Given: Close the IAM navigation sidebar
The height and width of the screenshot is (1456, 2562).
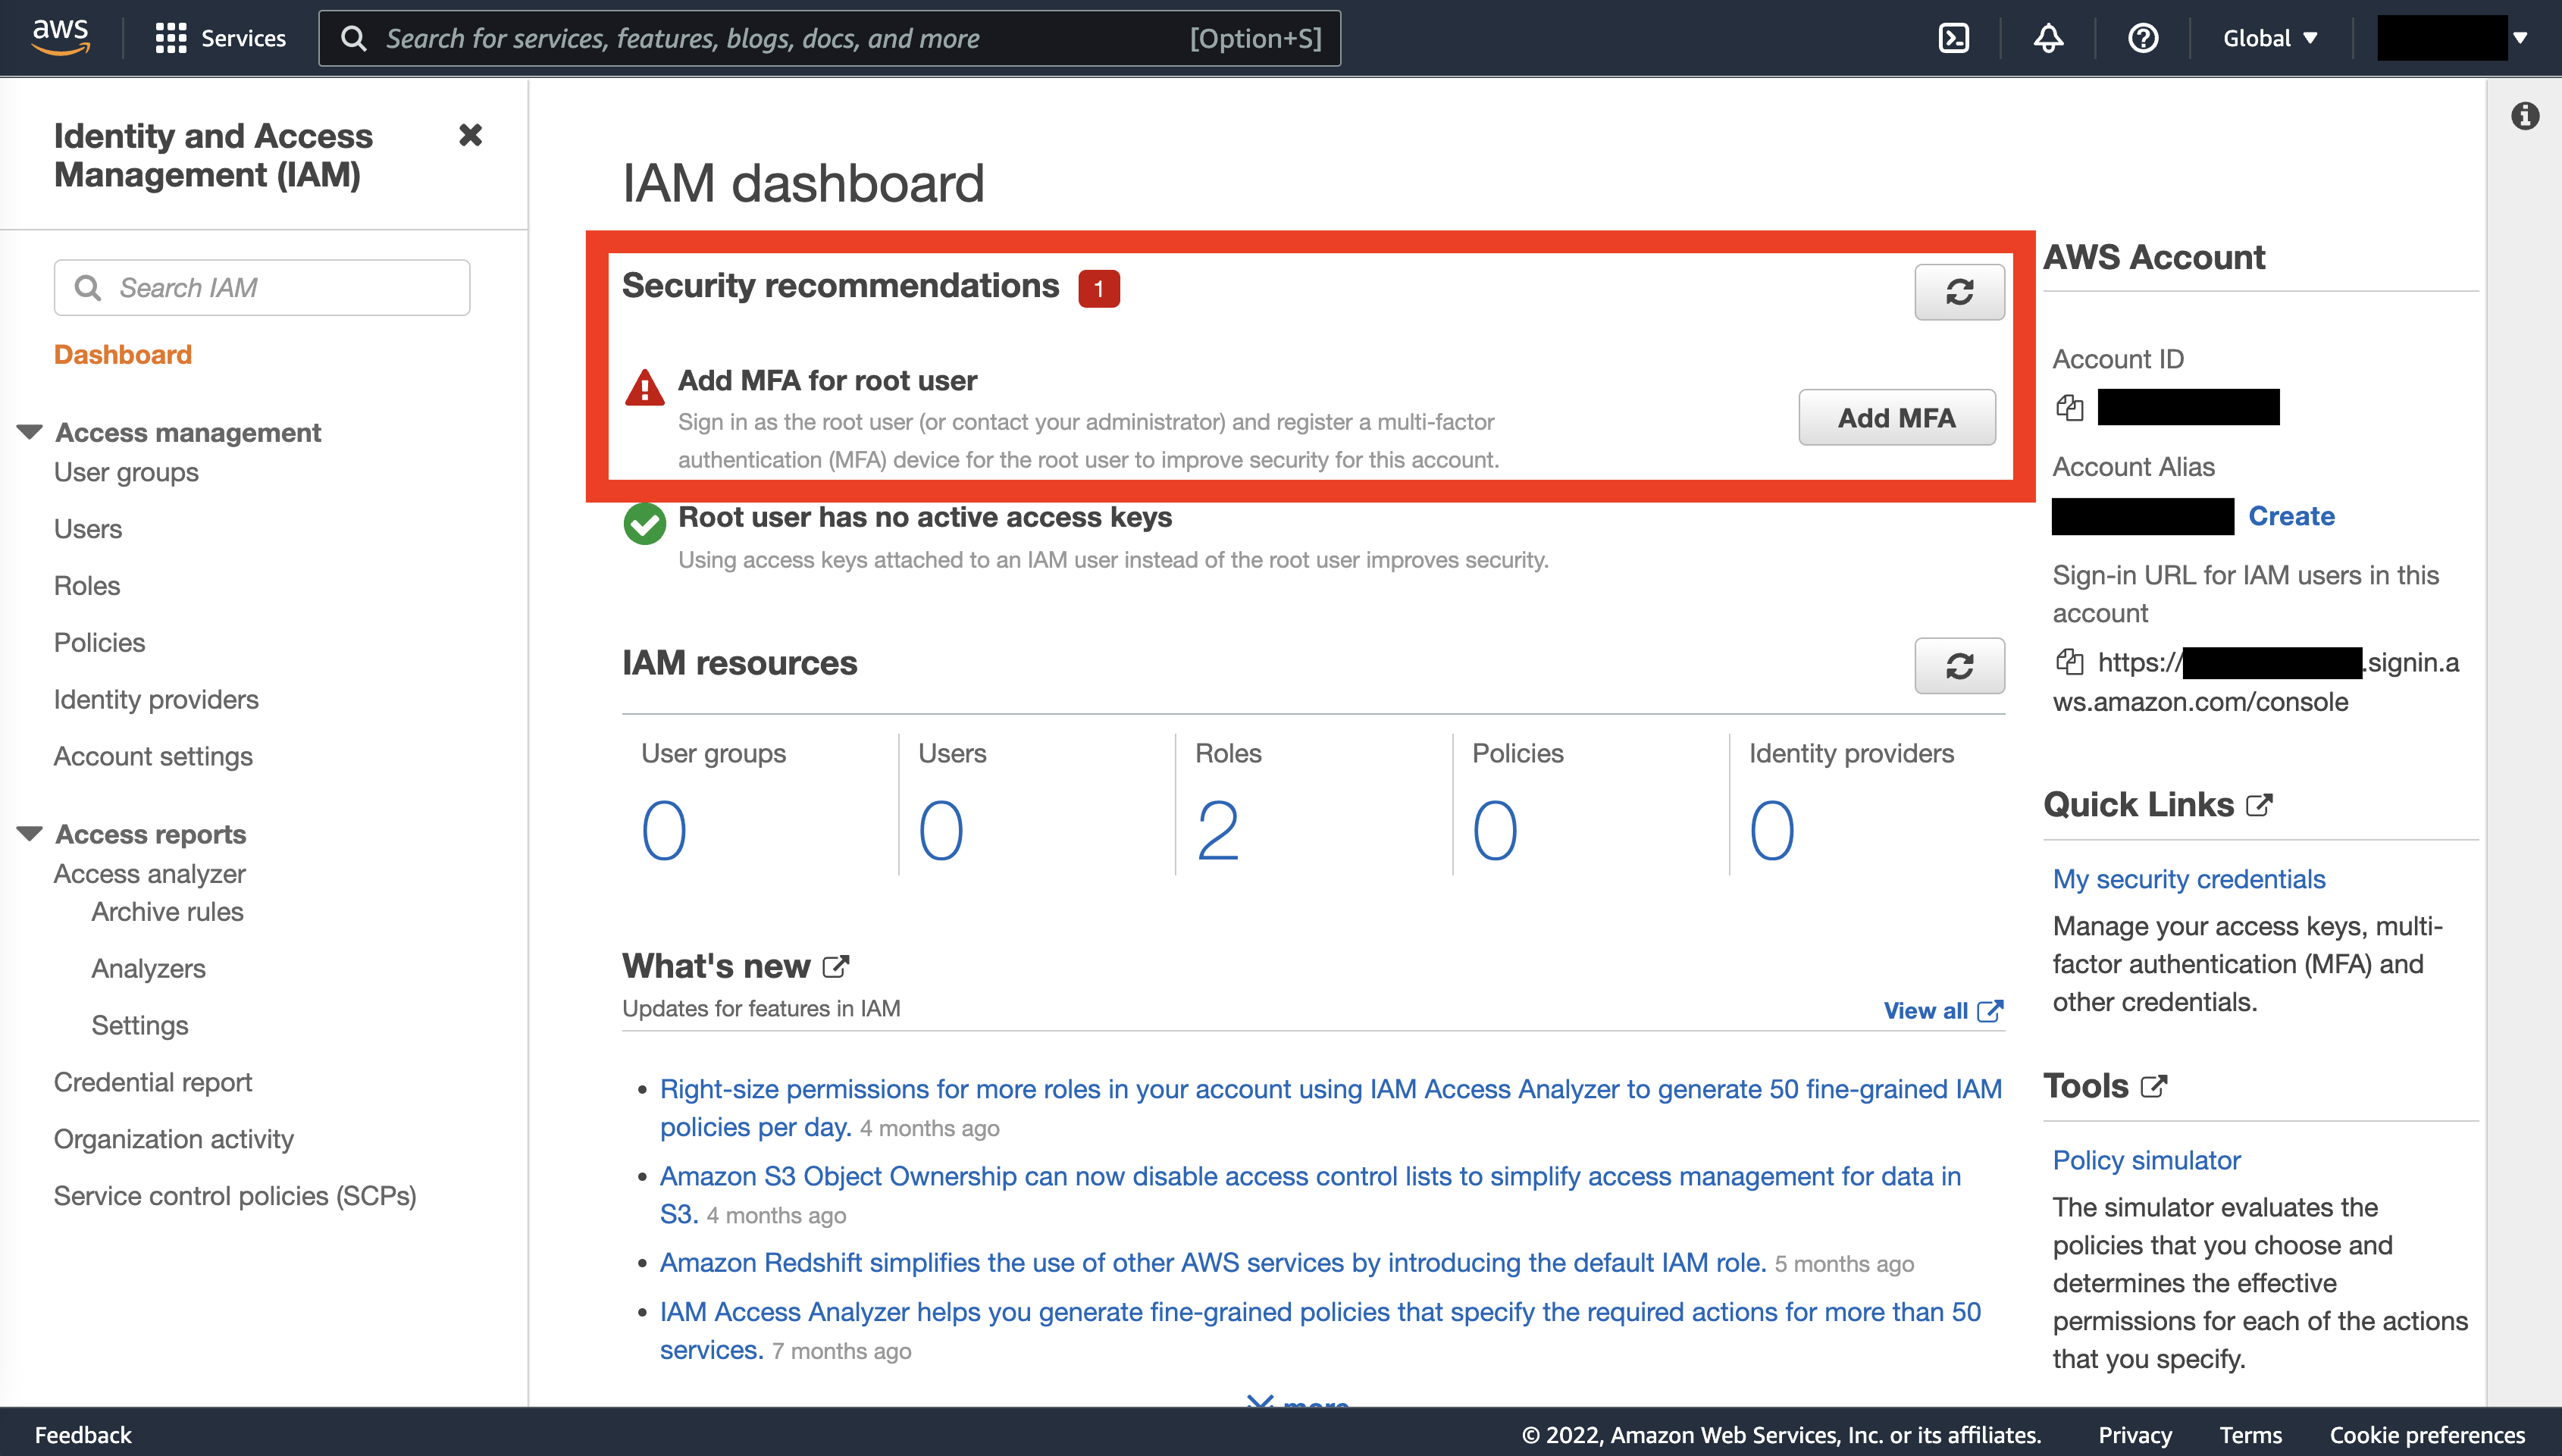Looking at the screenshot, I should 470,134.
